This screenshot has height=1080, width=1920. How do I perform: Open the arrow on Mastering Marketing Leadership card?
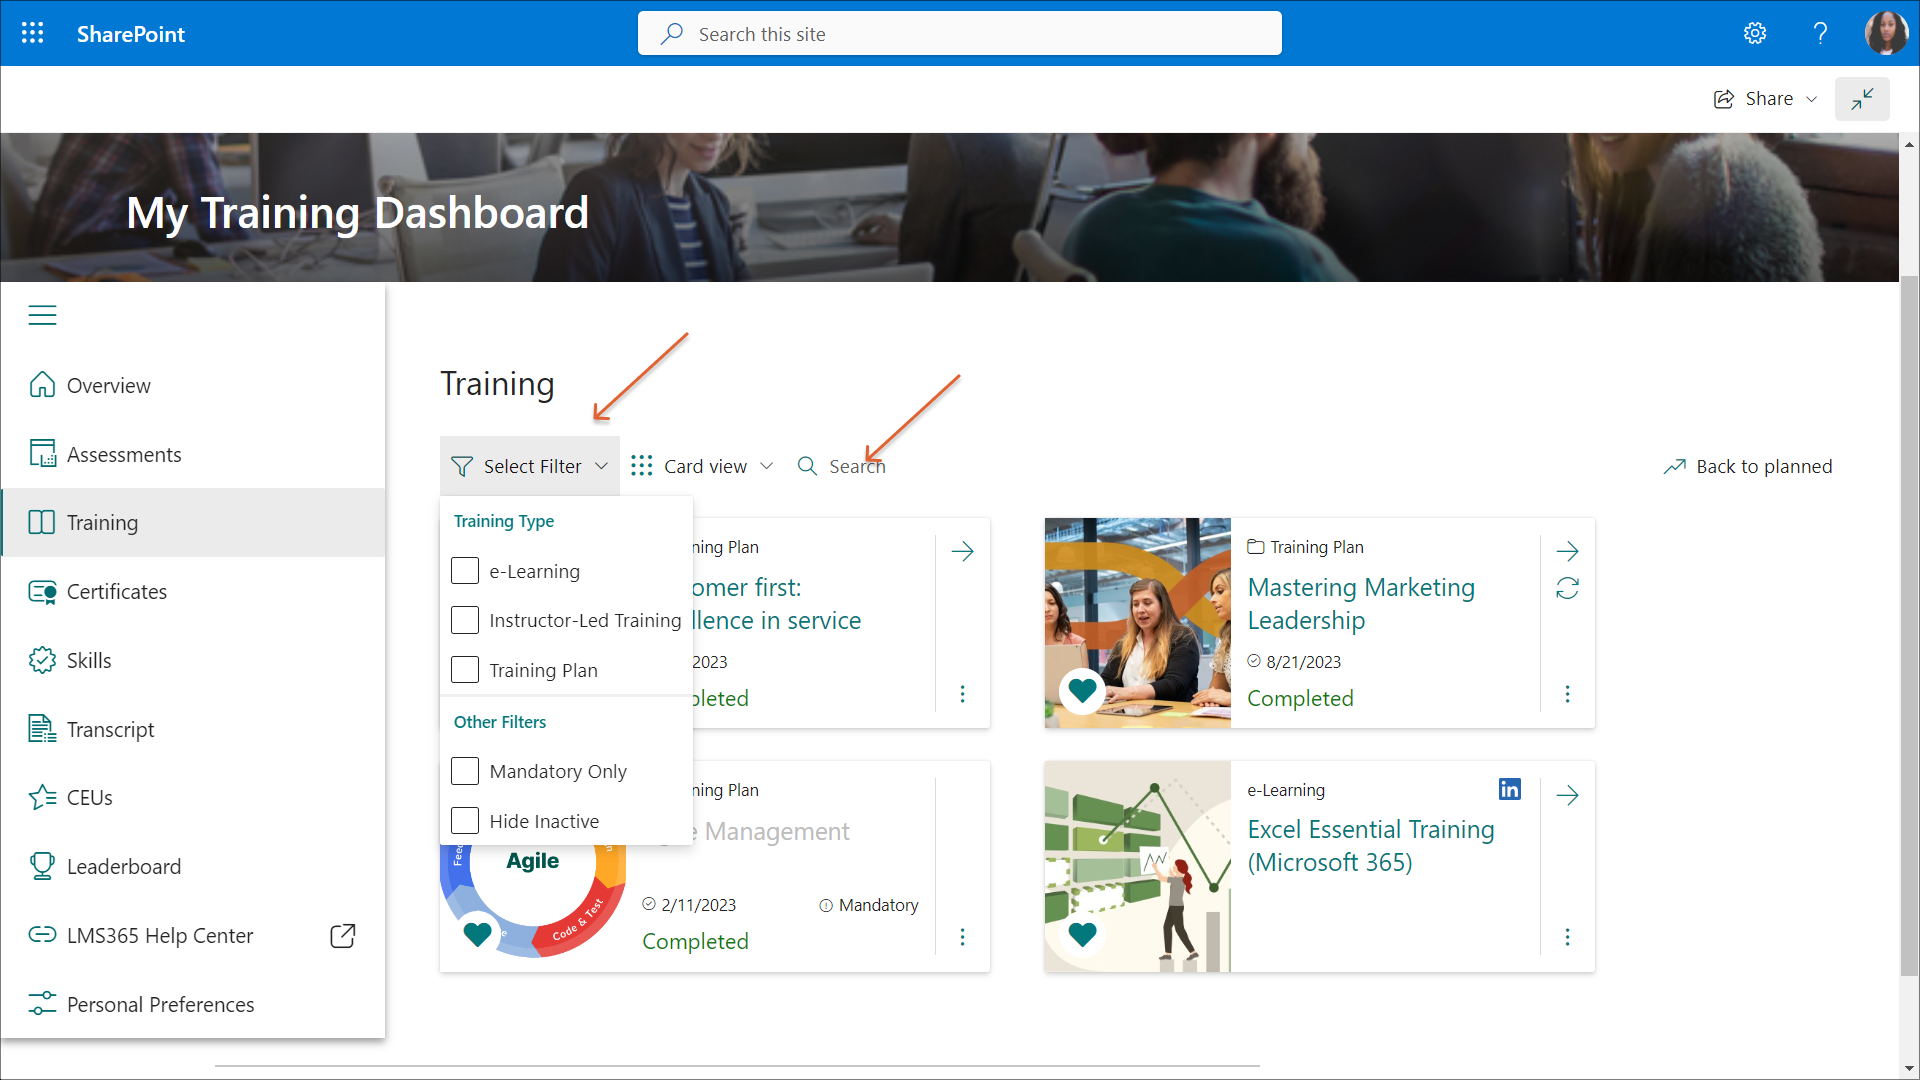(1567, 551)
